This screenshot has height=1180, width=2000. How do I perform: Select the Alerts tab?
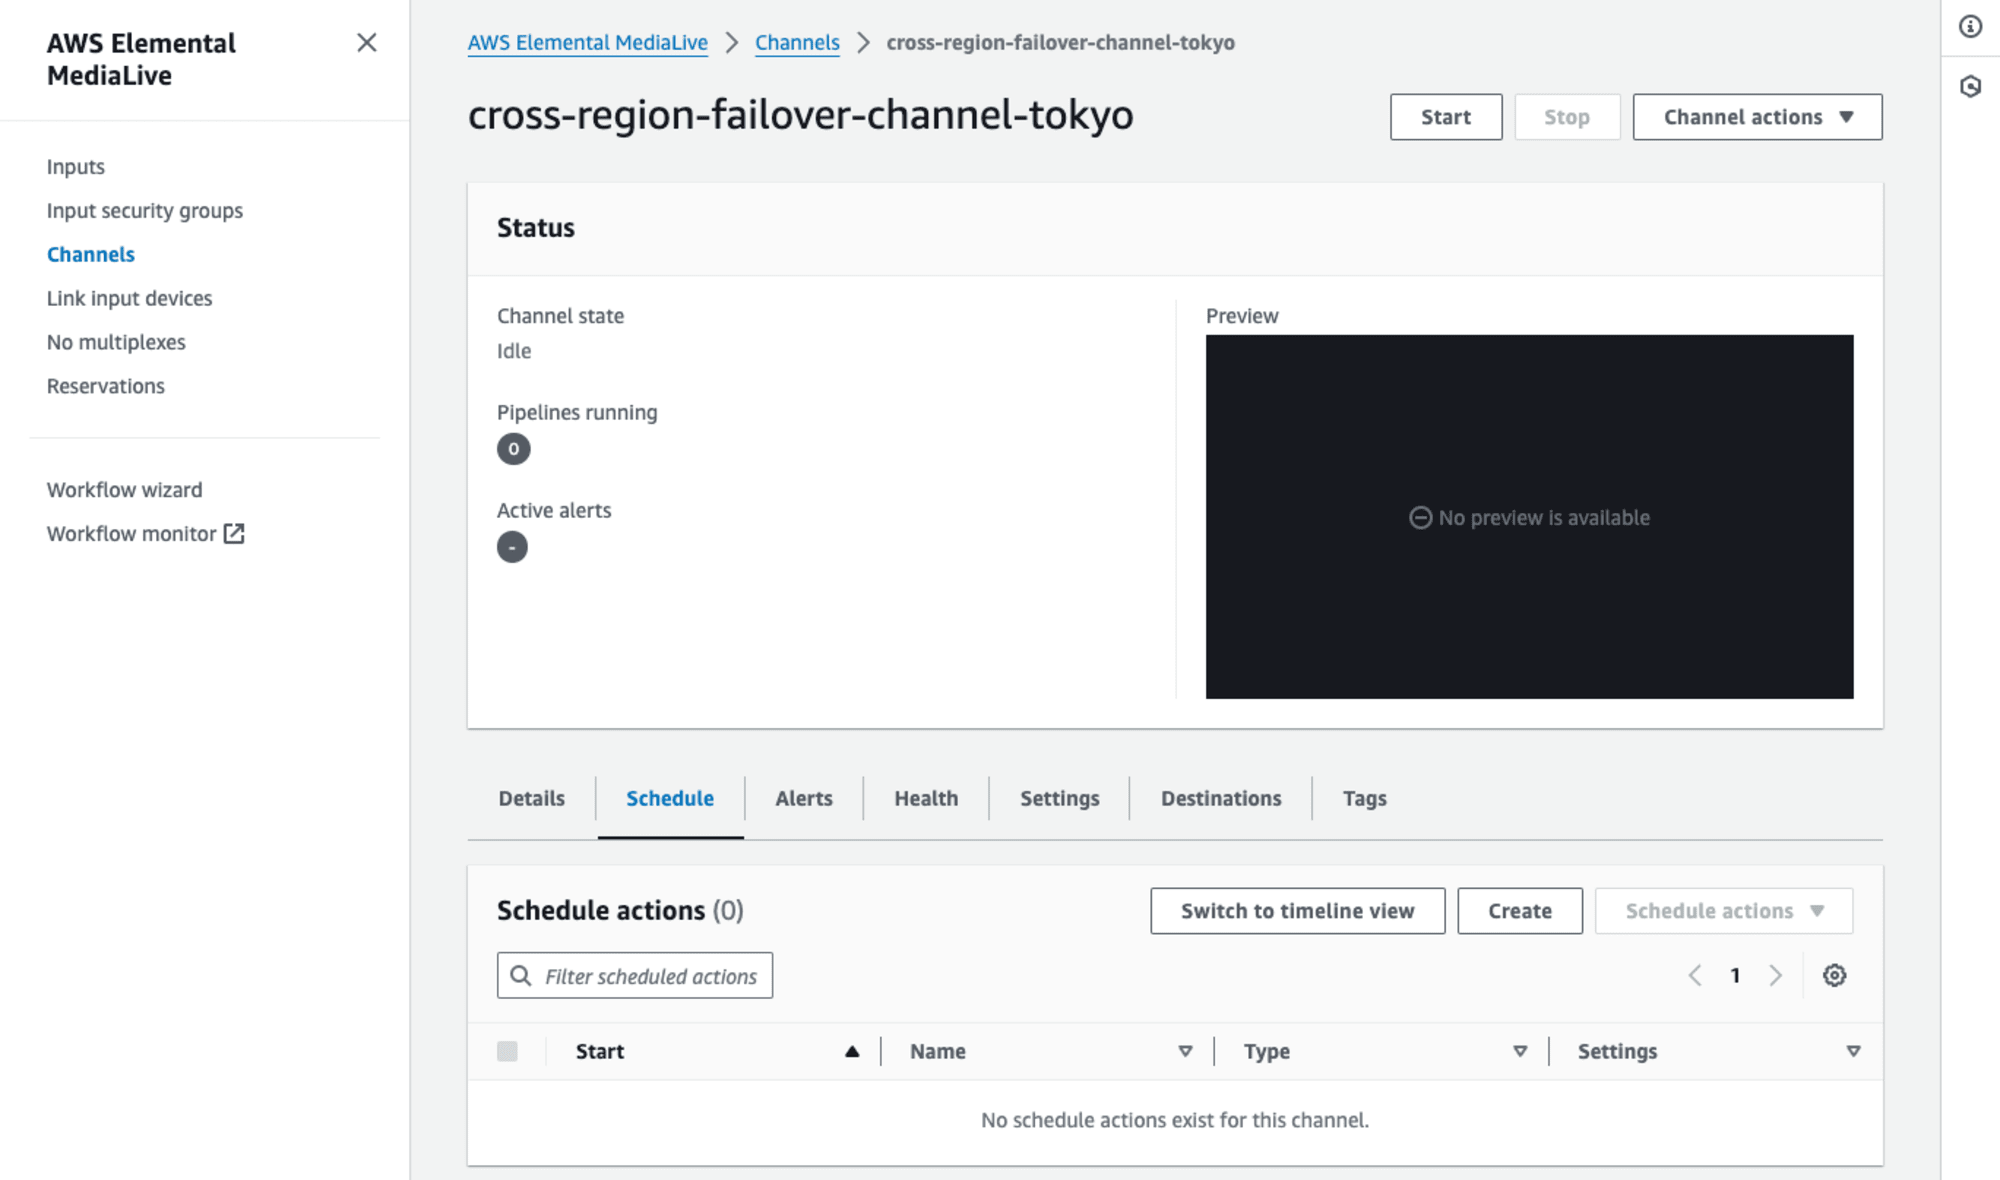[x=803, y=798]
